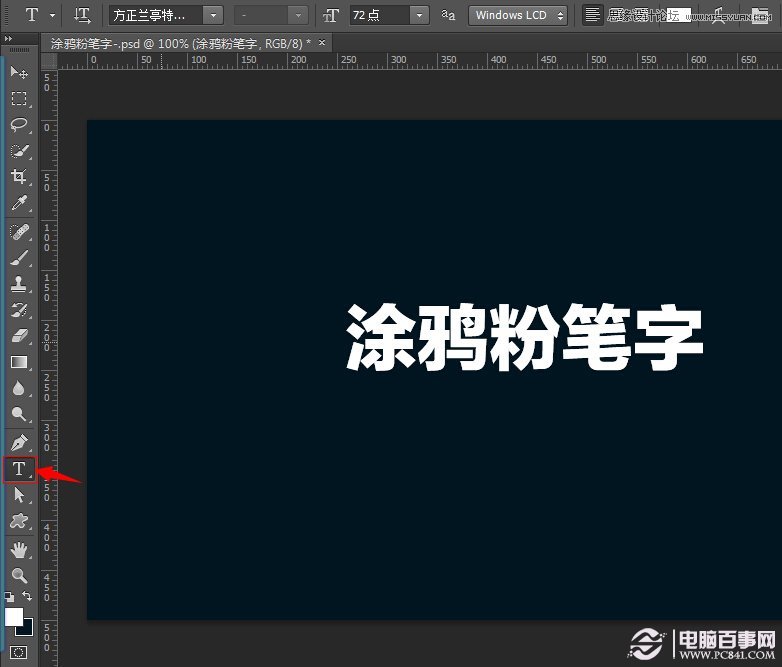Open the font family dropdown
Viewport: 782px width, 667px height.
[x=214, y=15]
